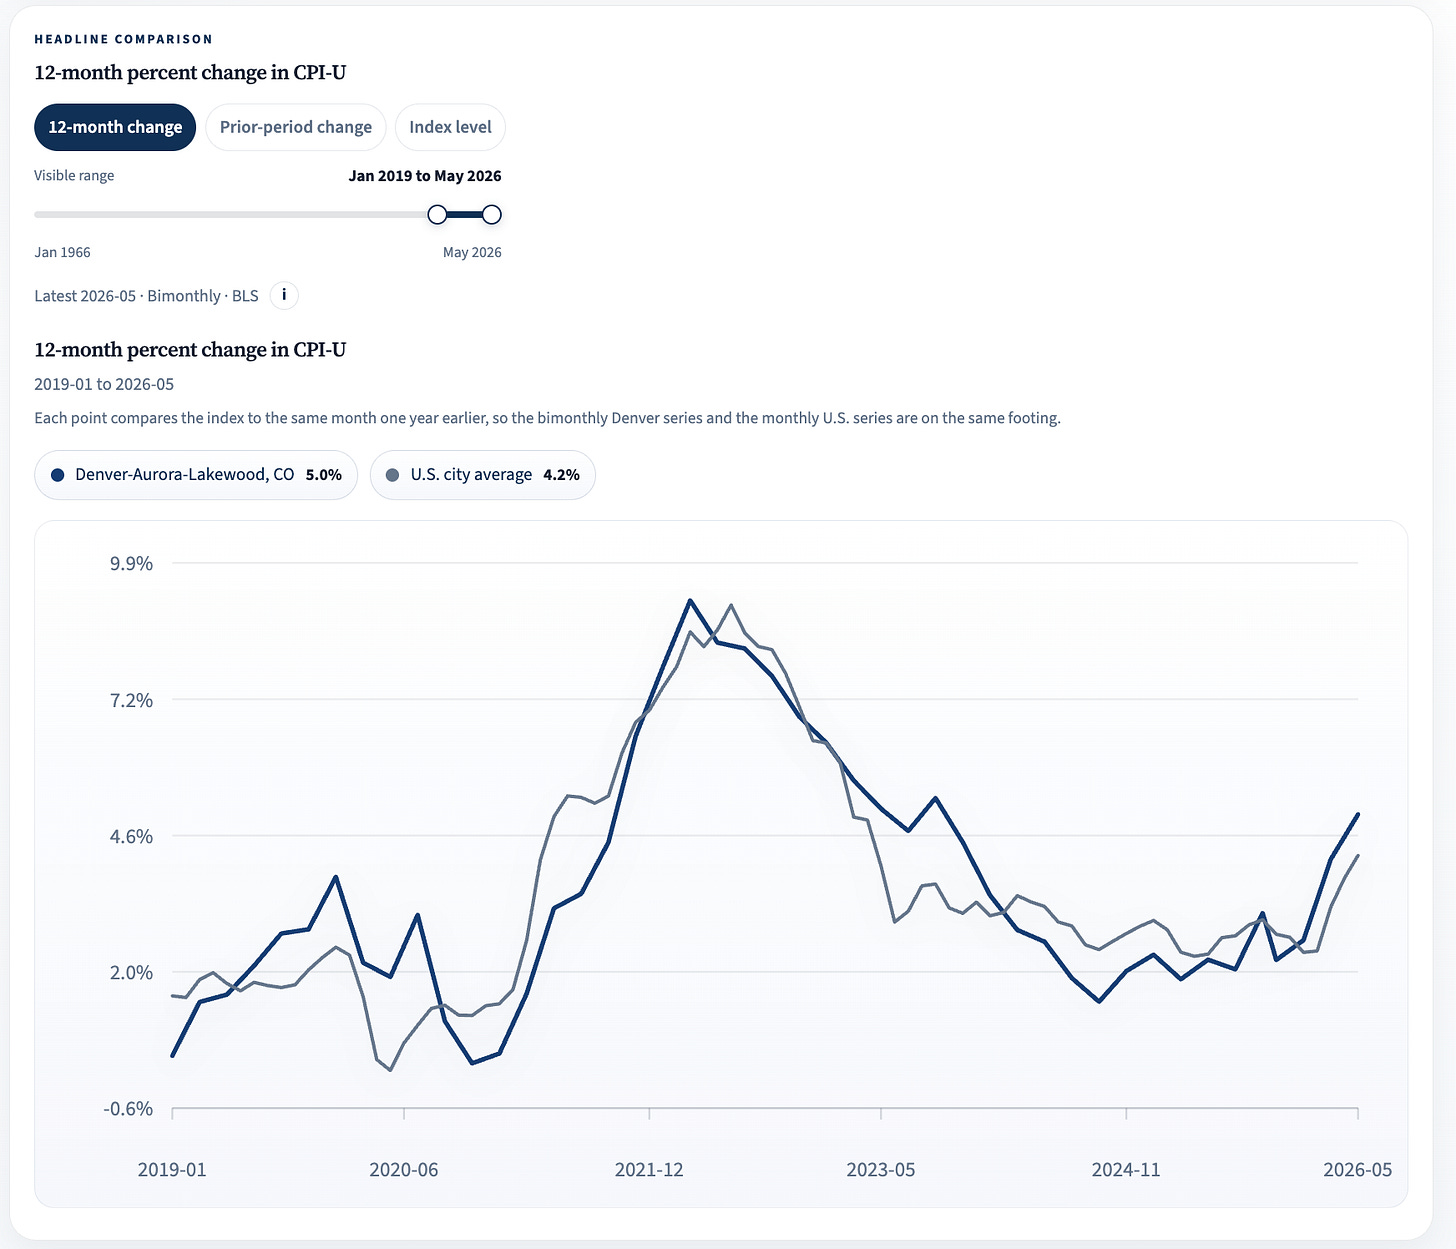
Task: Click the 9.9% y-axis label
Action: [x=131, y=564]
